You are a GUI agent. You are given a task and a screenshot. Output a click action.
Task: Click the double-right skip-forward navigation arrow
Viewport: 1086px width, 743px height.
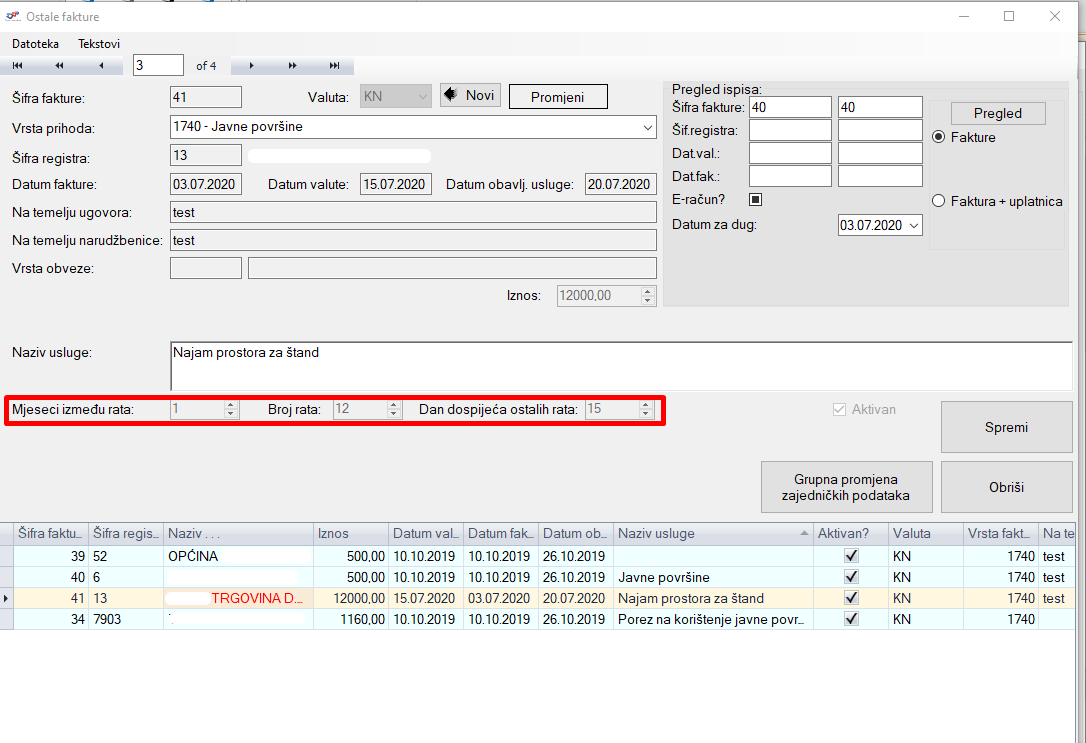pyautogui.click(x=293, y=66)
